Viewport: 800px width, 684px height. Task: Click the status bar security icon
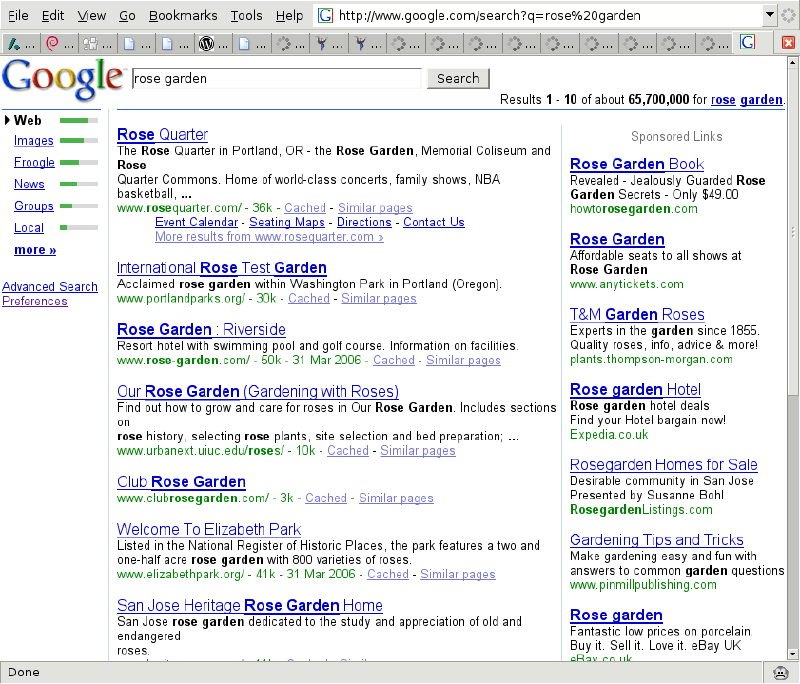coord(781,672)
